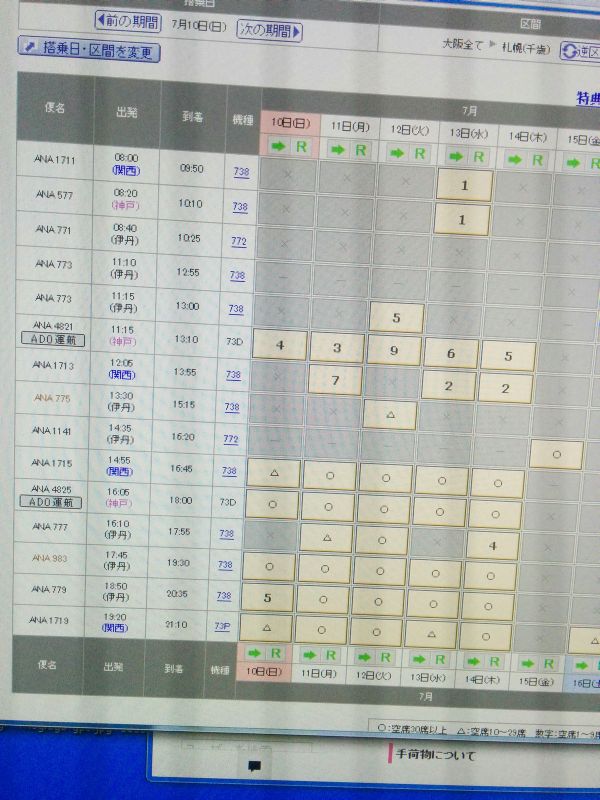Click the footer green arrow above 11日(月)
The height and width of the screenshot is (800, 600).
tap(309, 655)
